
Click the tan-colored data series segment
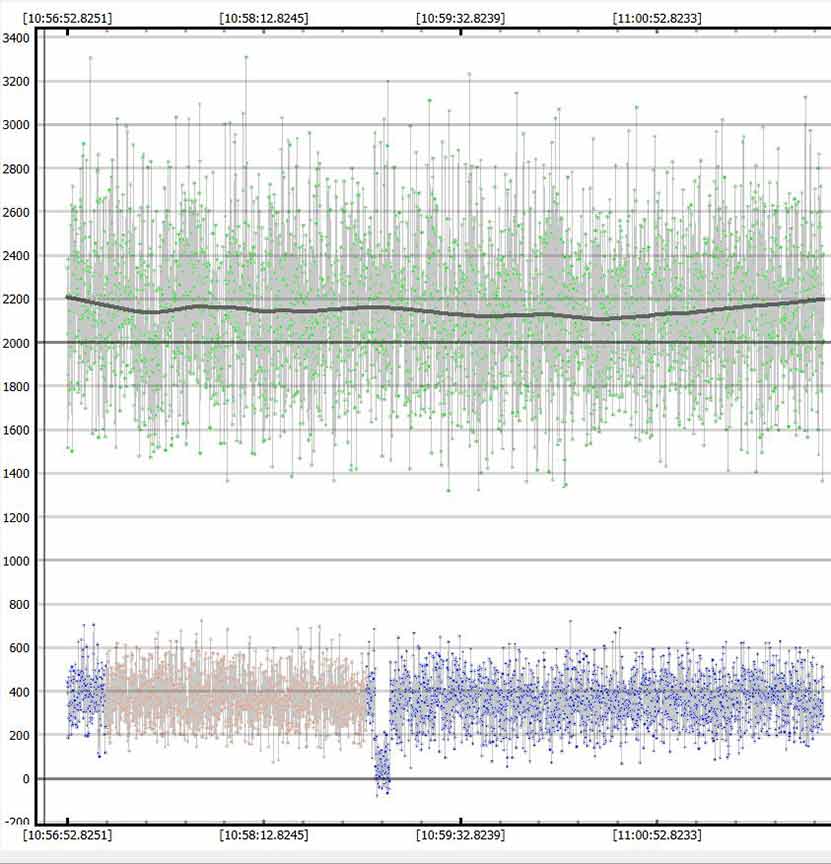pyautogui.click(x=236, y=692)
